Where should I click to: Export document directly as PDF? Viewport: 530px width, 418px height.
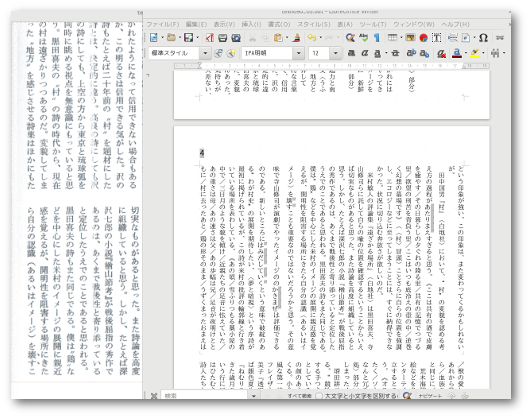tap(210, 38)
